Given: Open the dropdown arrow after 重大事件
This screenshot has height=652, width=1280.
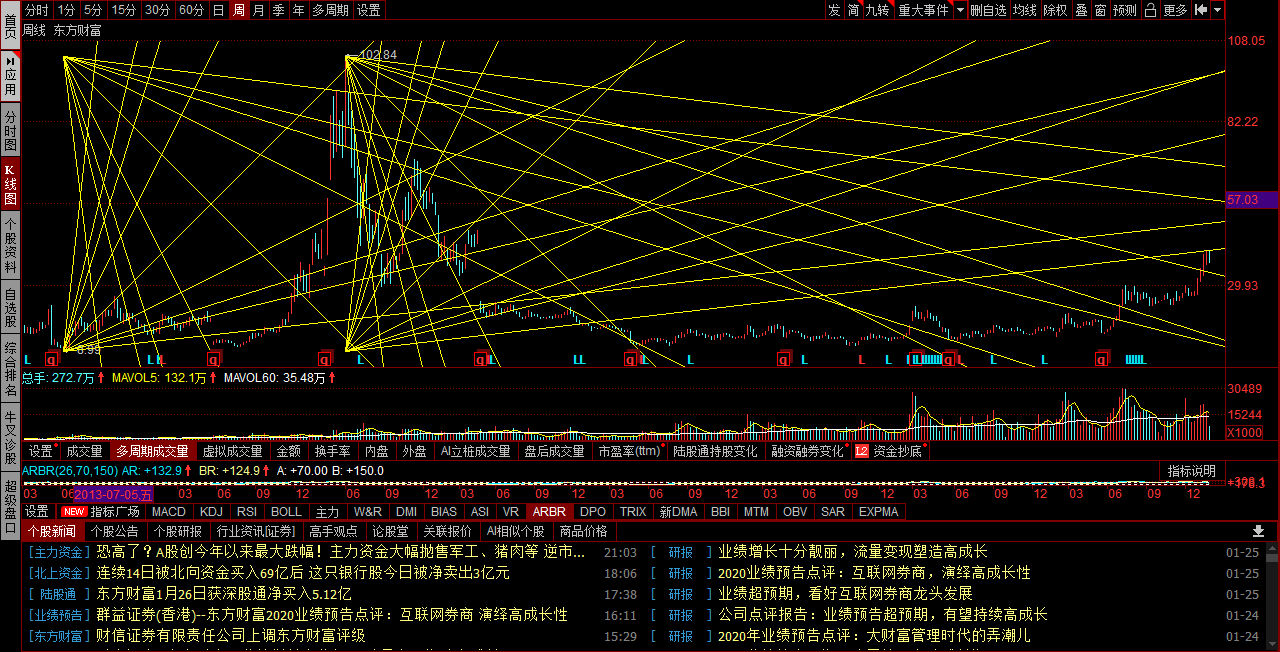Looking at the screenshot, I should tap(960, 10).
